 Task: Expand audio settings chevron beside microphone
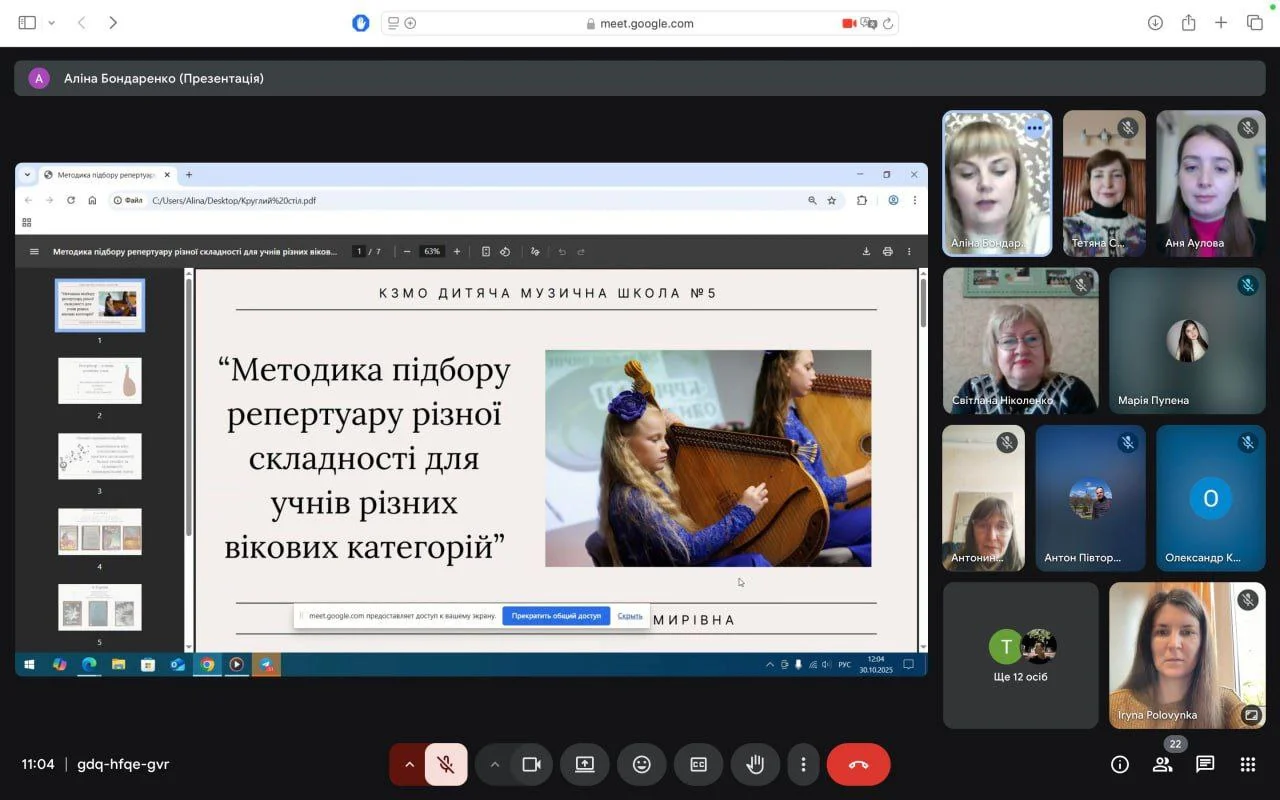409,765
